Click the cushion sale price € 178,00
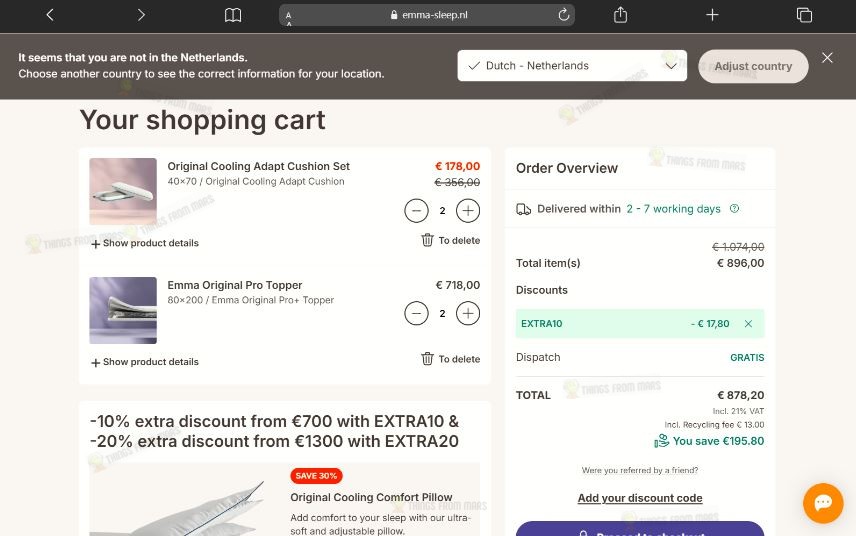 (x=457, y=166)
